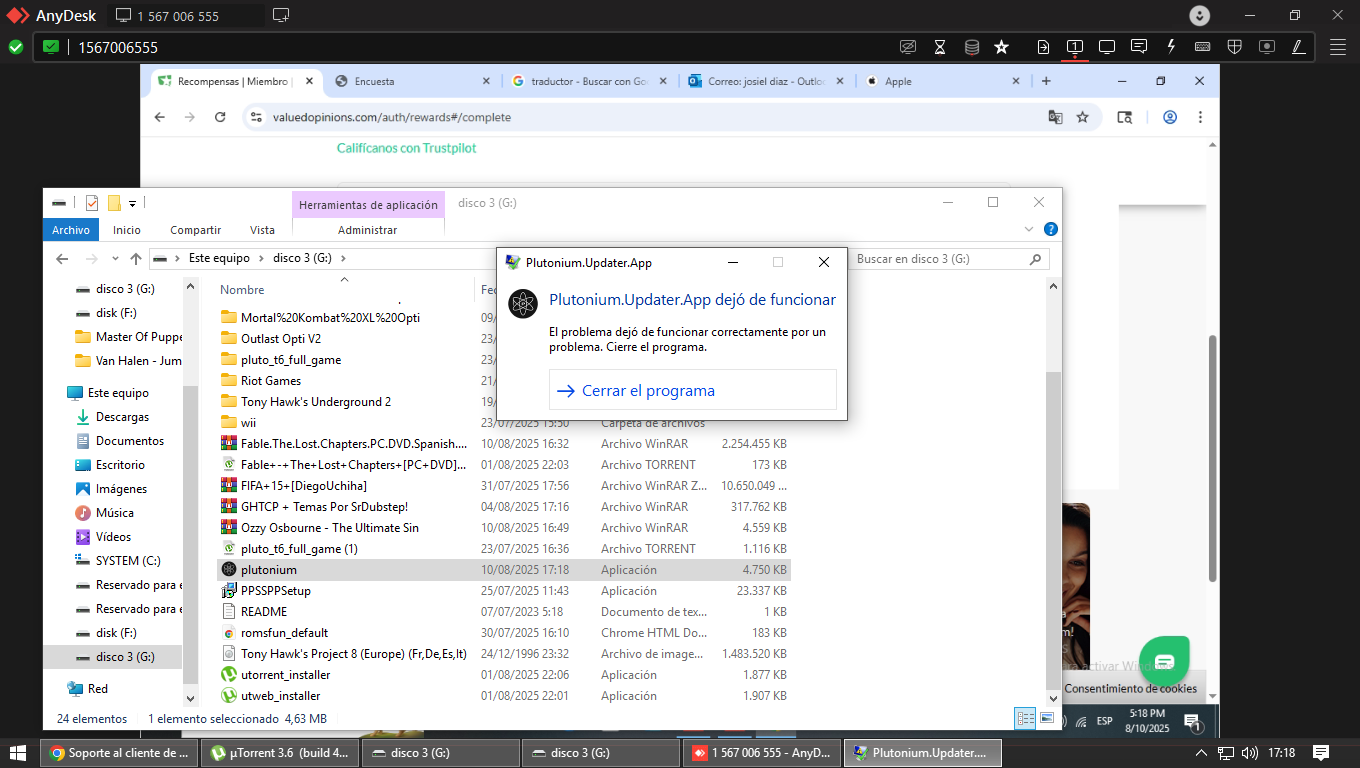The width and height of the screenshot is (1360, 768).
Task: Click Explorer search box 'Buscar en disco 3'
Action: click(949, 259)
